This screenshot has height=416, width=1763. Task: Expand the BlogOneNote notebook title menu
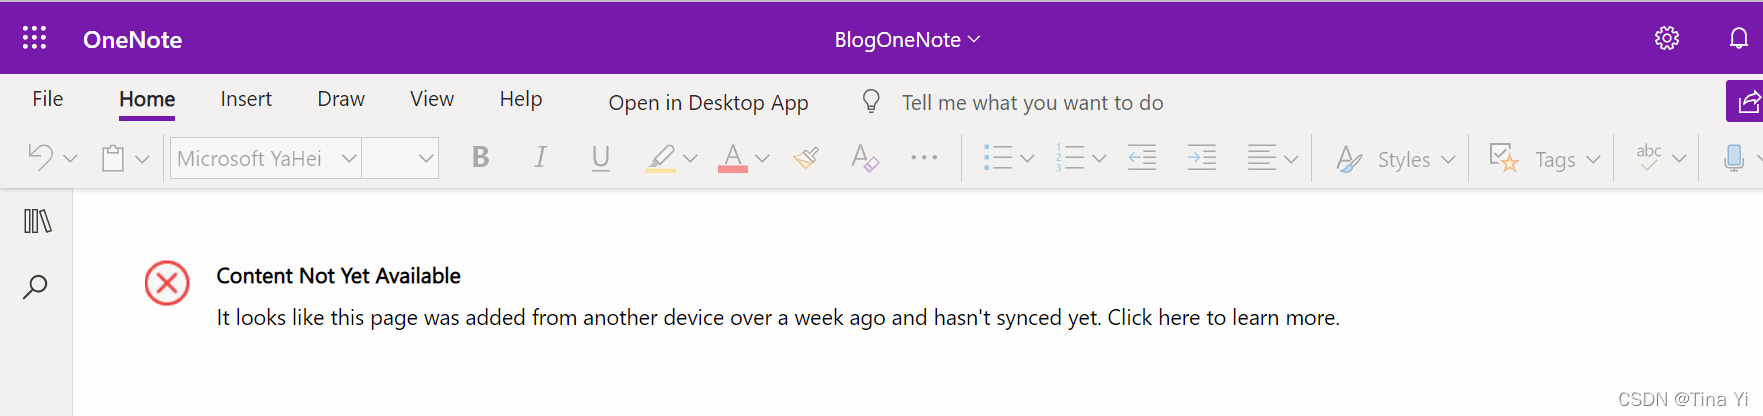[908, 39]
